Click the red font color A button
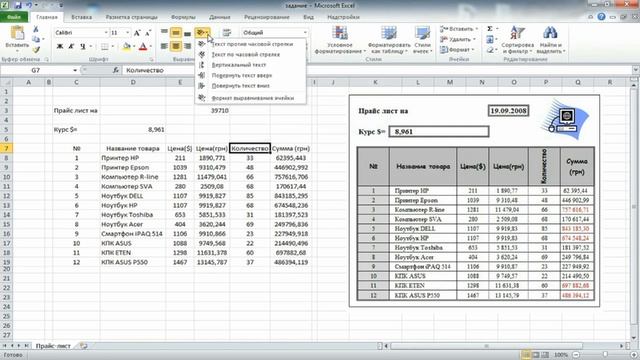 (143, 47)
